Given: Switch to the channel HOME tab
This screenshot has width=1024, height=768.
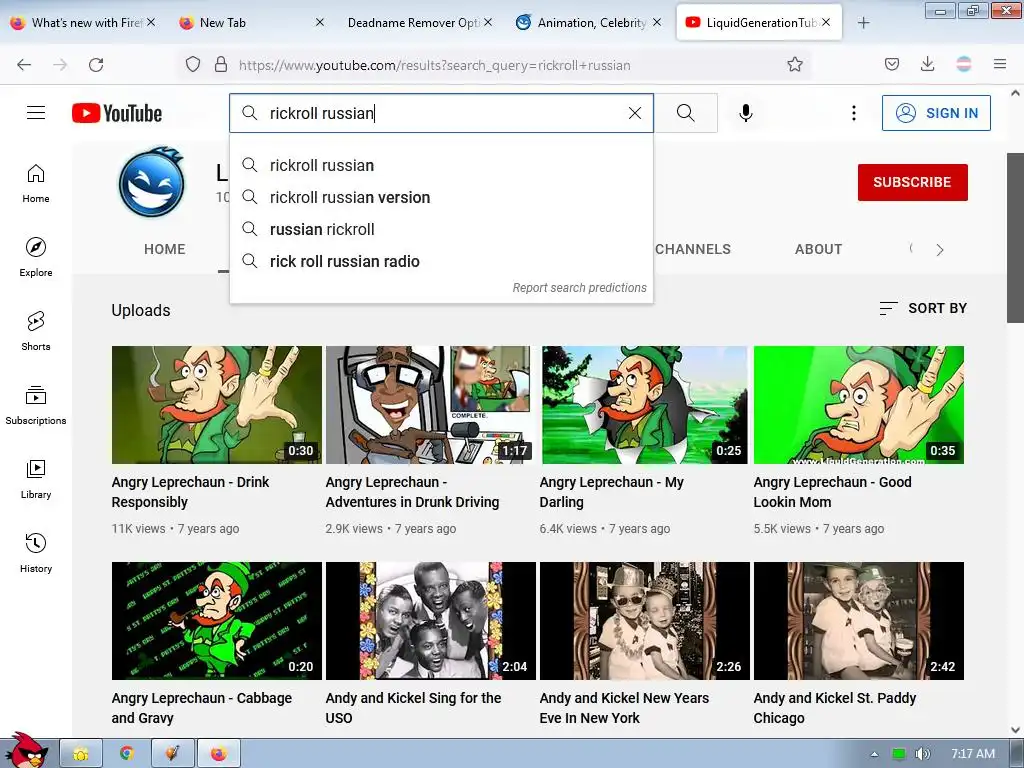Looking at the screenshot, I should click(165, 249).
